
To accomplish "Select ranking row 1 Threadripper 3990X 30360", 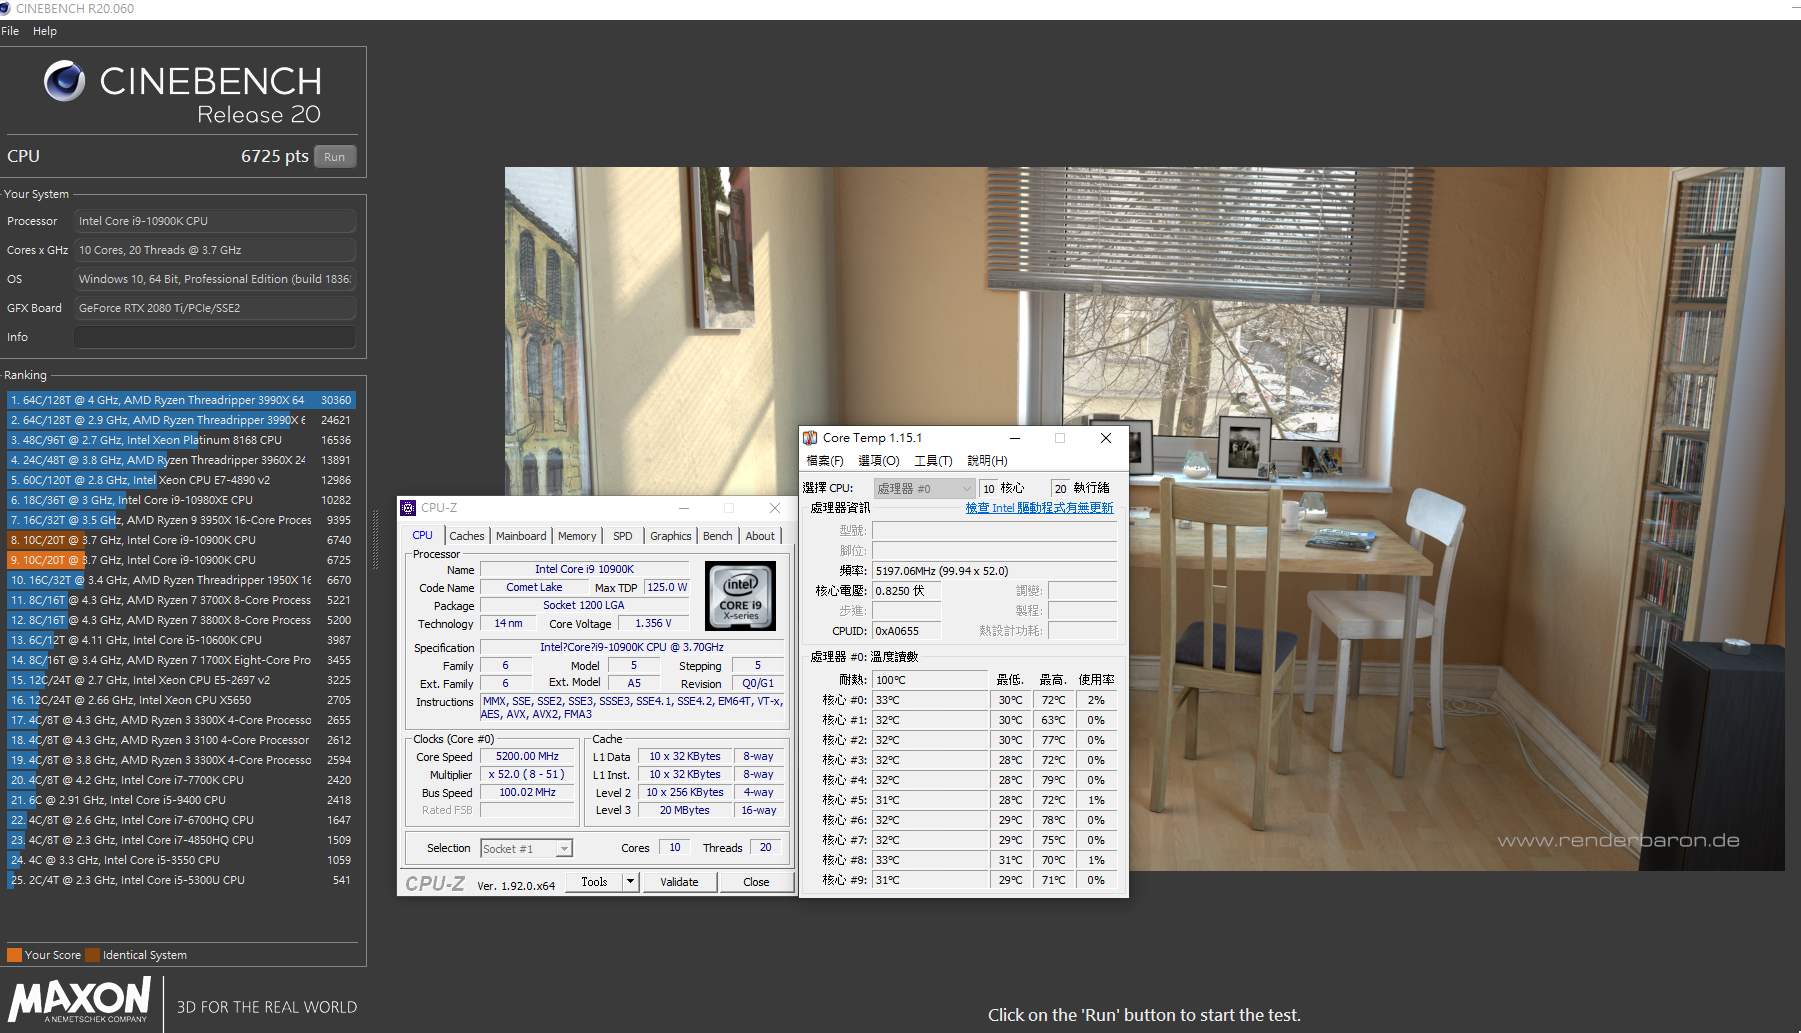I will [182, 400].
